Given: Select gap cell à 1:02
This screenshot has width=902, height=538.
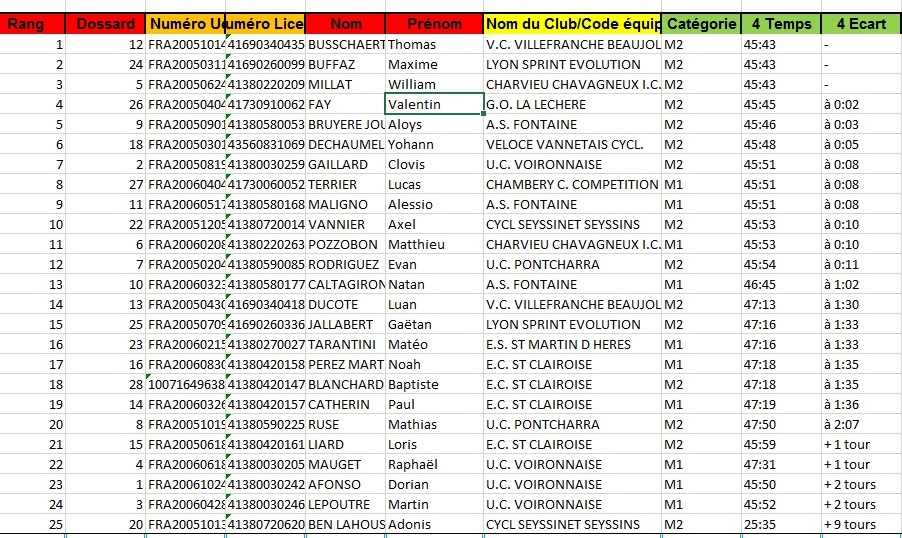Looking at the screenshot, I should click(861, 284).
